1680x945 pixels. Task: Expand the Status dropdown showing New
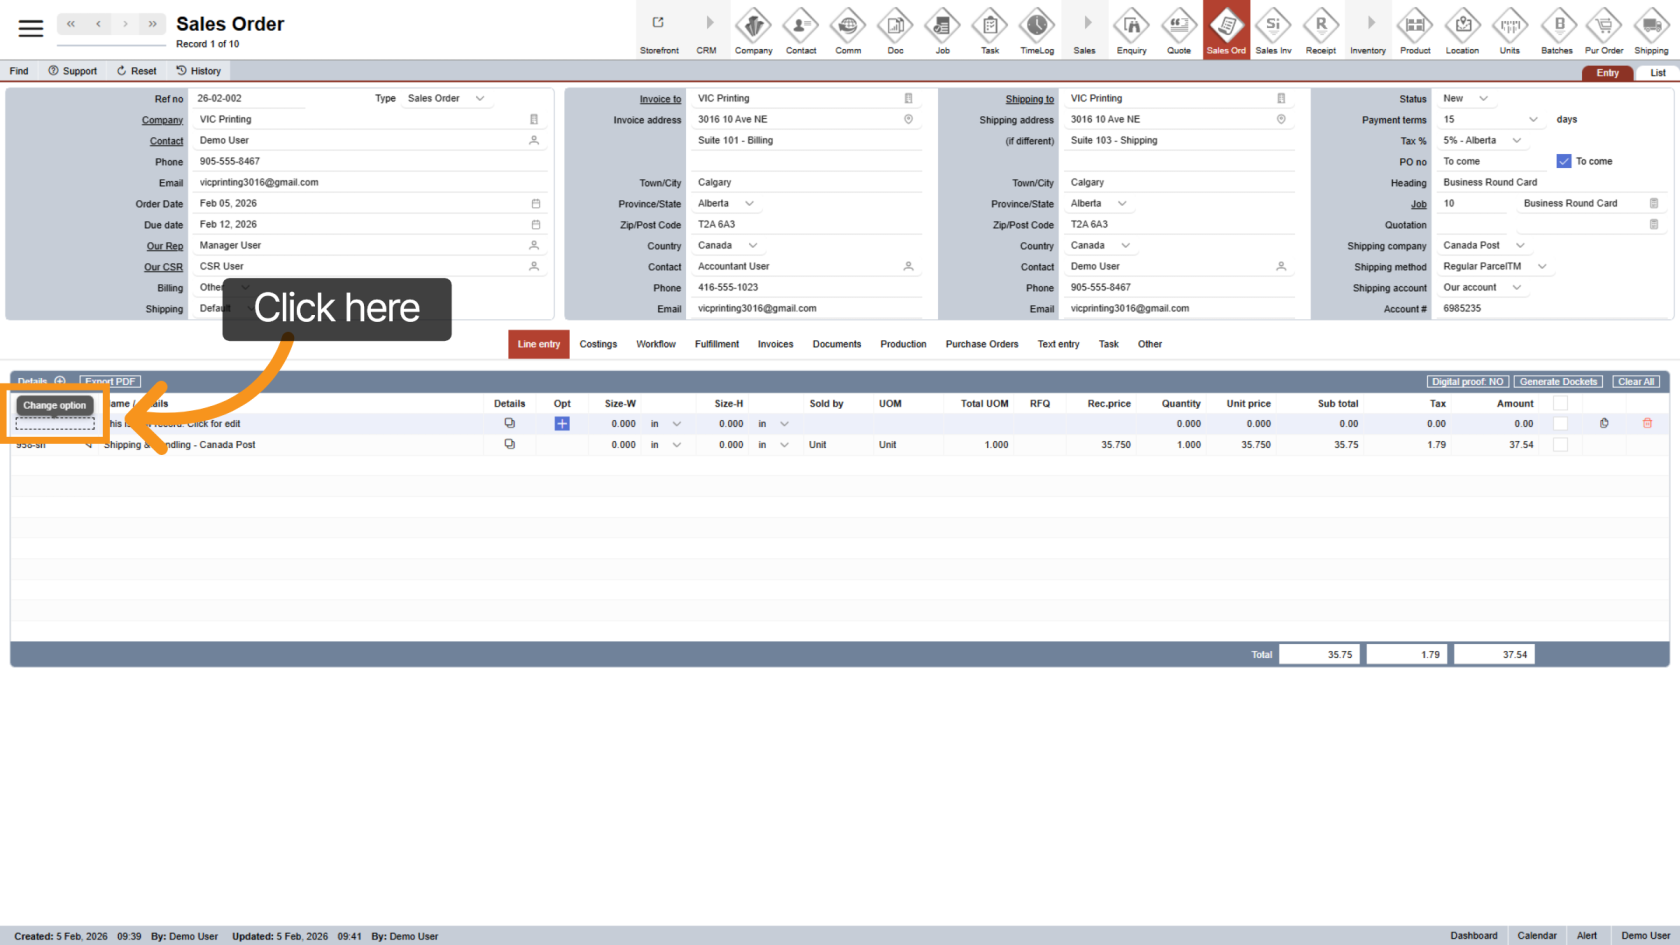[x=1483, y=99]
